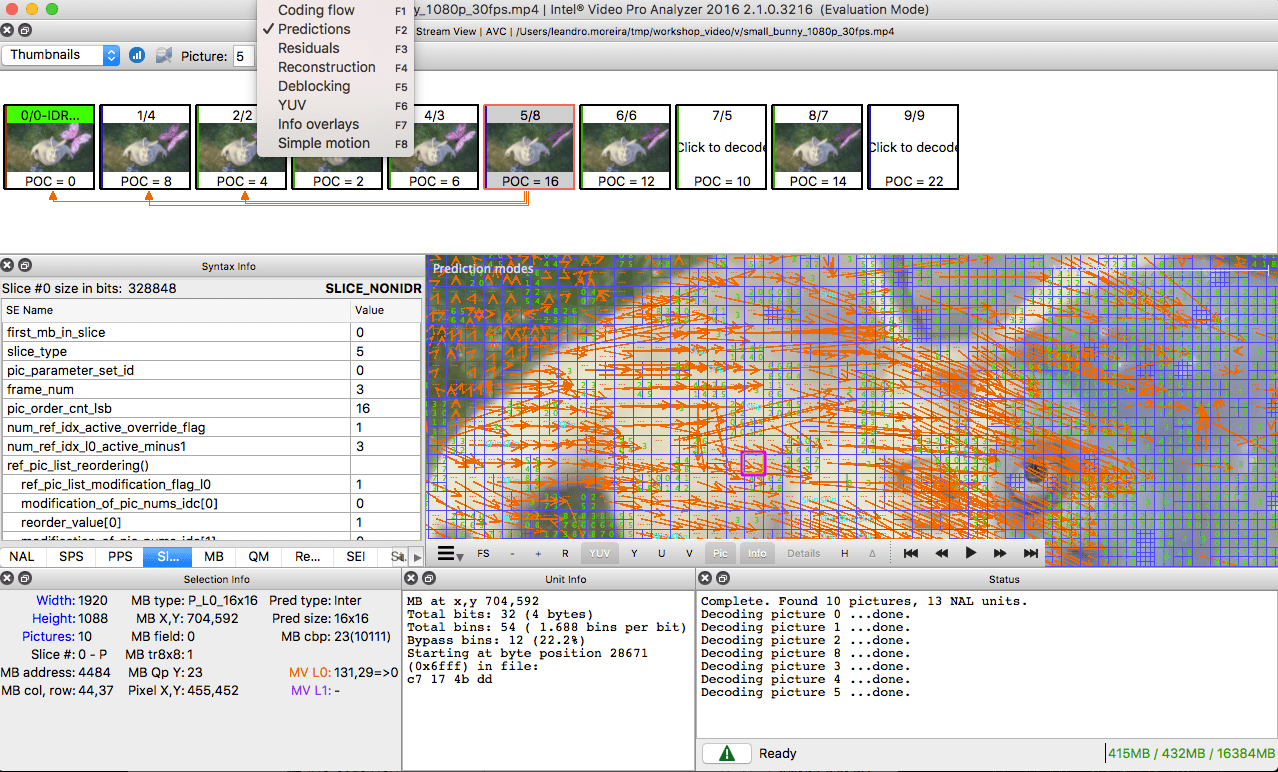The width and height of the screenshot is (1278, 772).
Task: Open the Thumbnails view dropdown
Action: (x=61, y=56)
